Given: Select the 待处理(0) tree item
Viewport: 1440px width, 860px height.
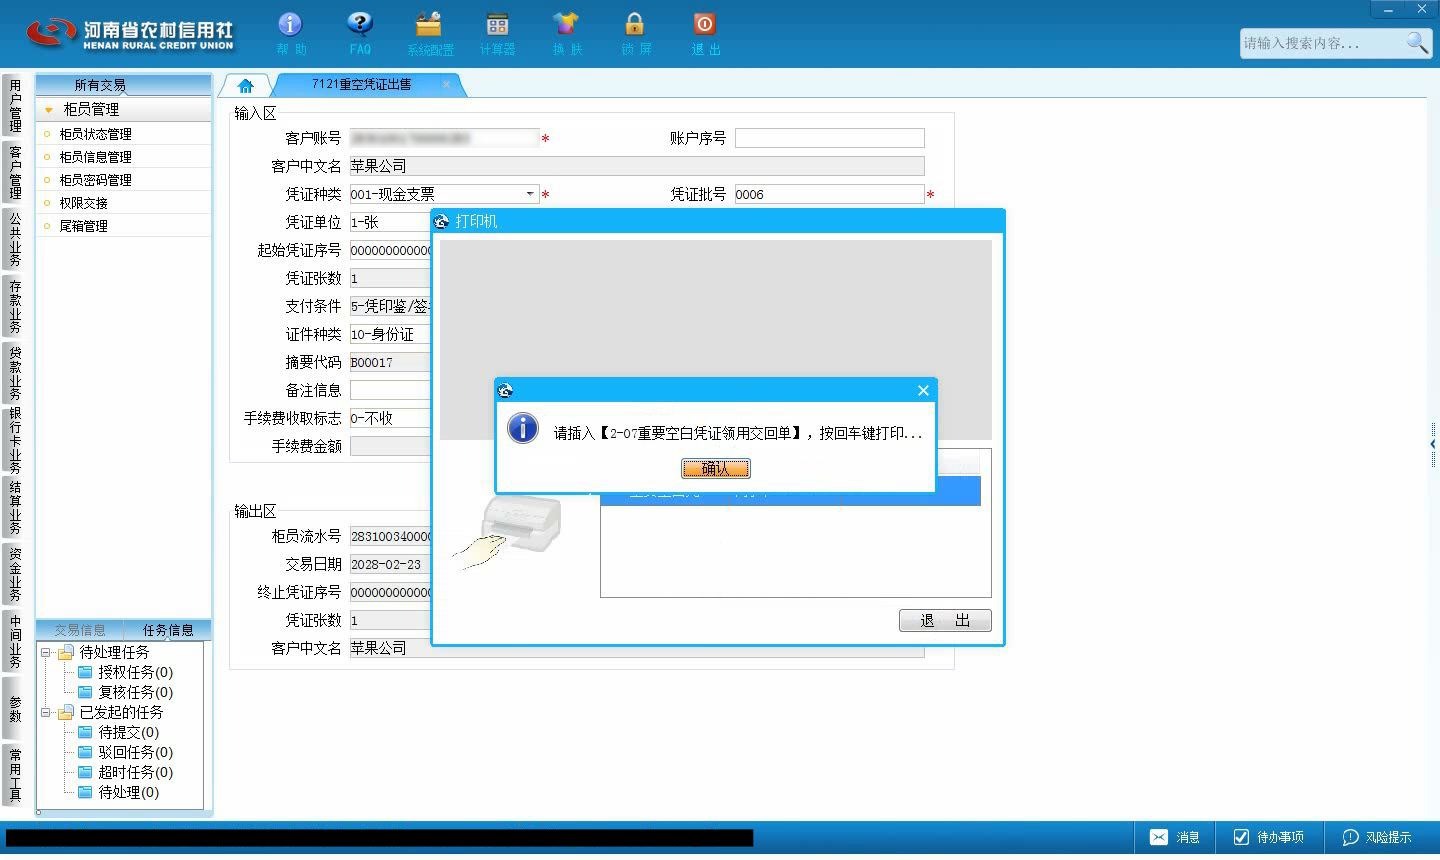Looking at the screenshot, I should point(128,792).
